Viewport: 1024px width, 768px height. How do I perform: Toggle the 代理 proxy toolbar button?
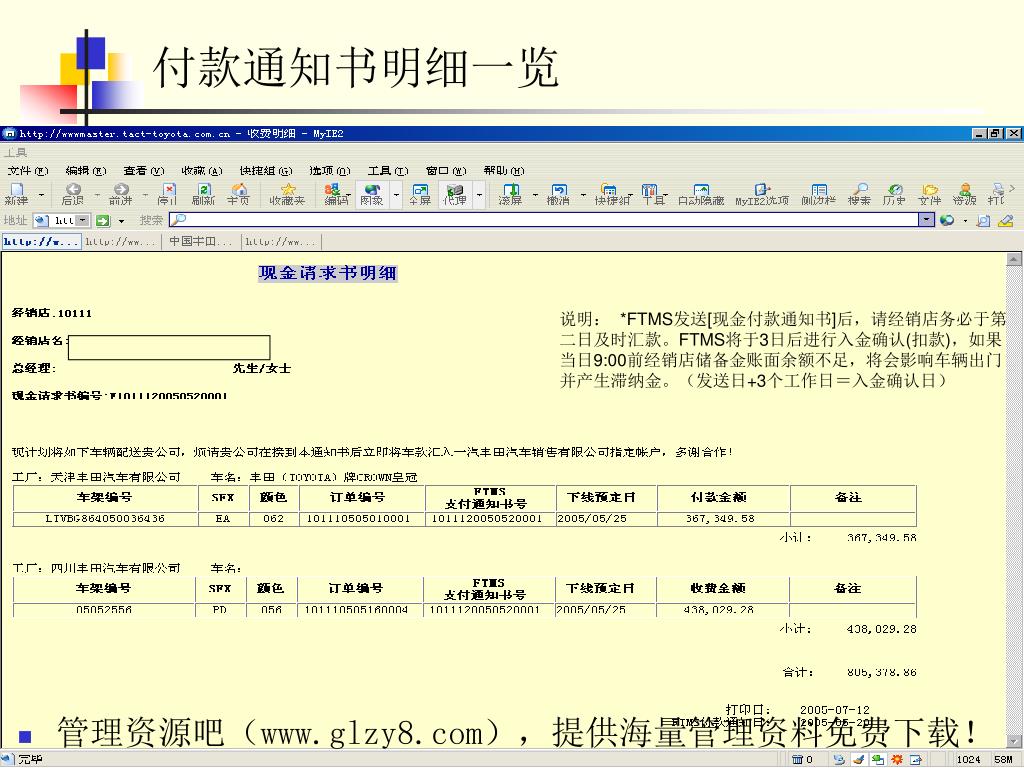click(455, 194)
